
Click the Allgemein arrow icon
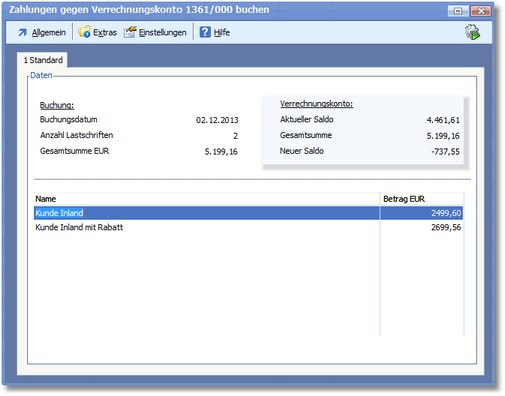click(22, 32)
